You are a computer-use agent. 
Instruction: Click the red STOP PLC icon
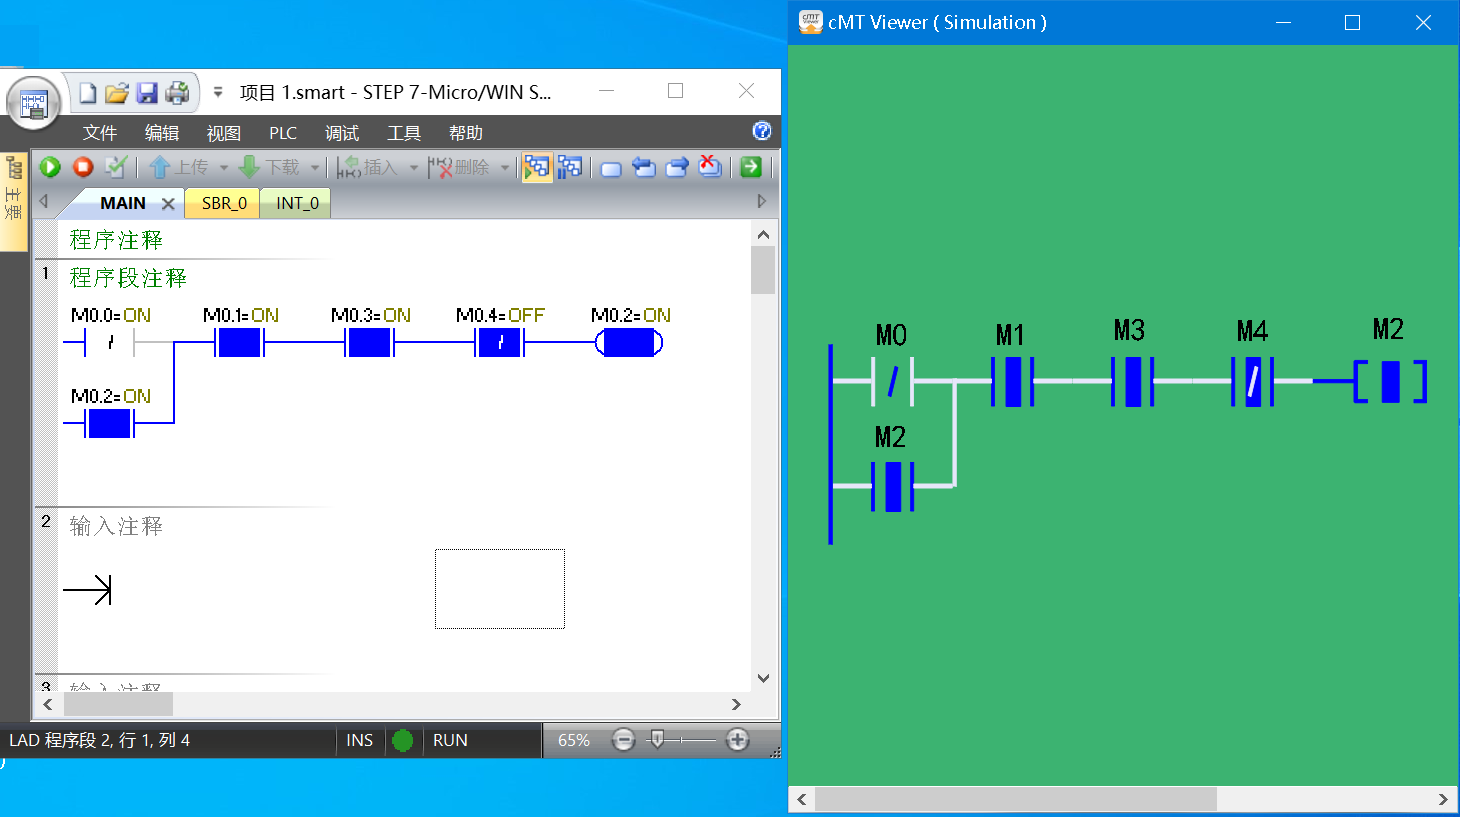83,167
